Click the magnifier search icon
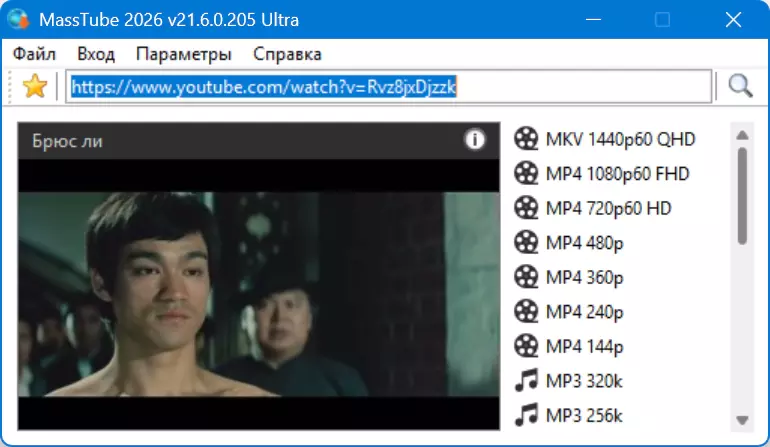The width and height of the screenshot is (770, 447). (x=740, y=86)
